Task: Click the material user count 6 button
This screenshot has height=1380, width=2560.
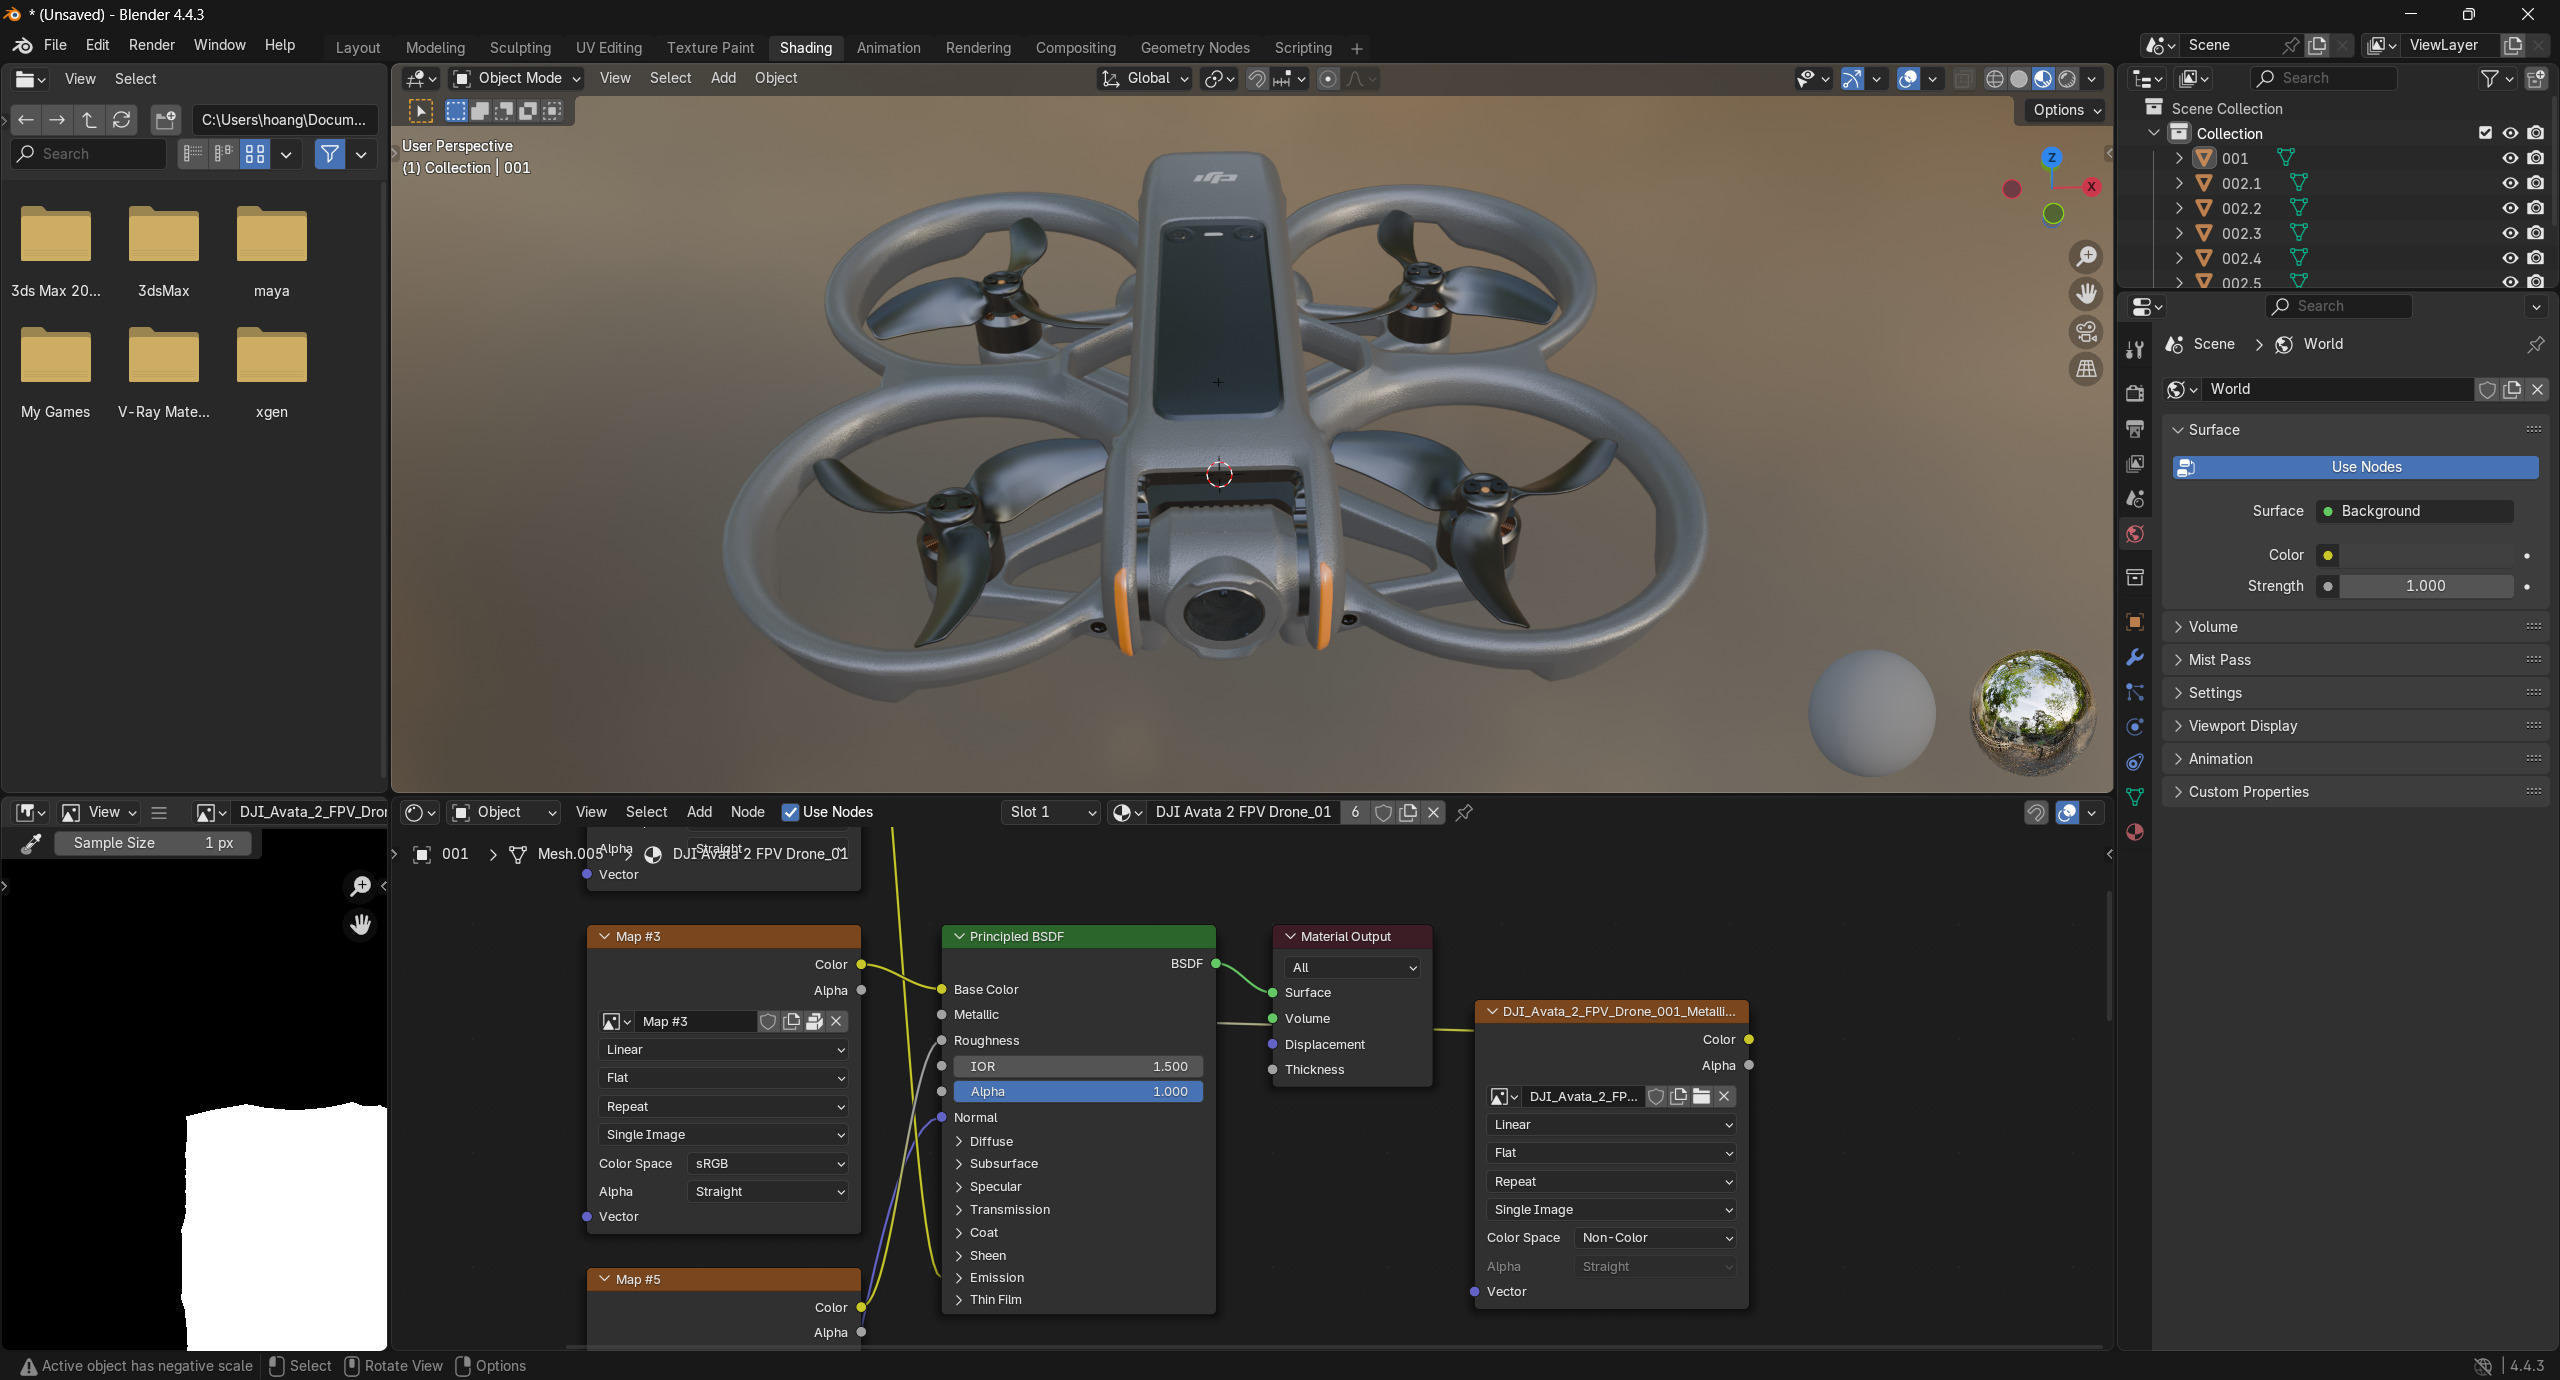Action: [x=1355, y=813]
